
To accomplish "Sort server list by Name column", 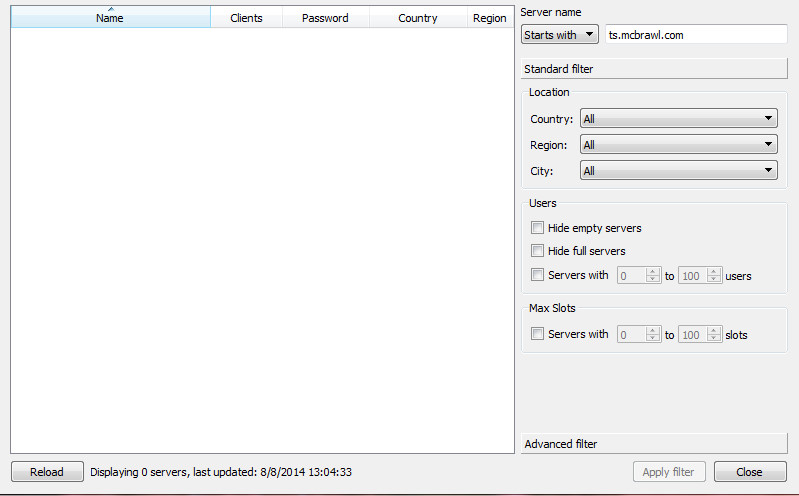I will (110, 18).
